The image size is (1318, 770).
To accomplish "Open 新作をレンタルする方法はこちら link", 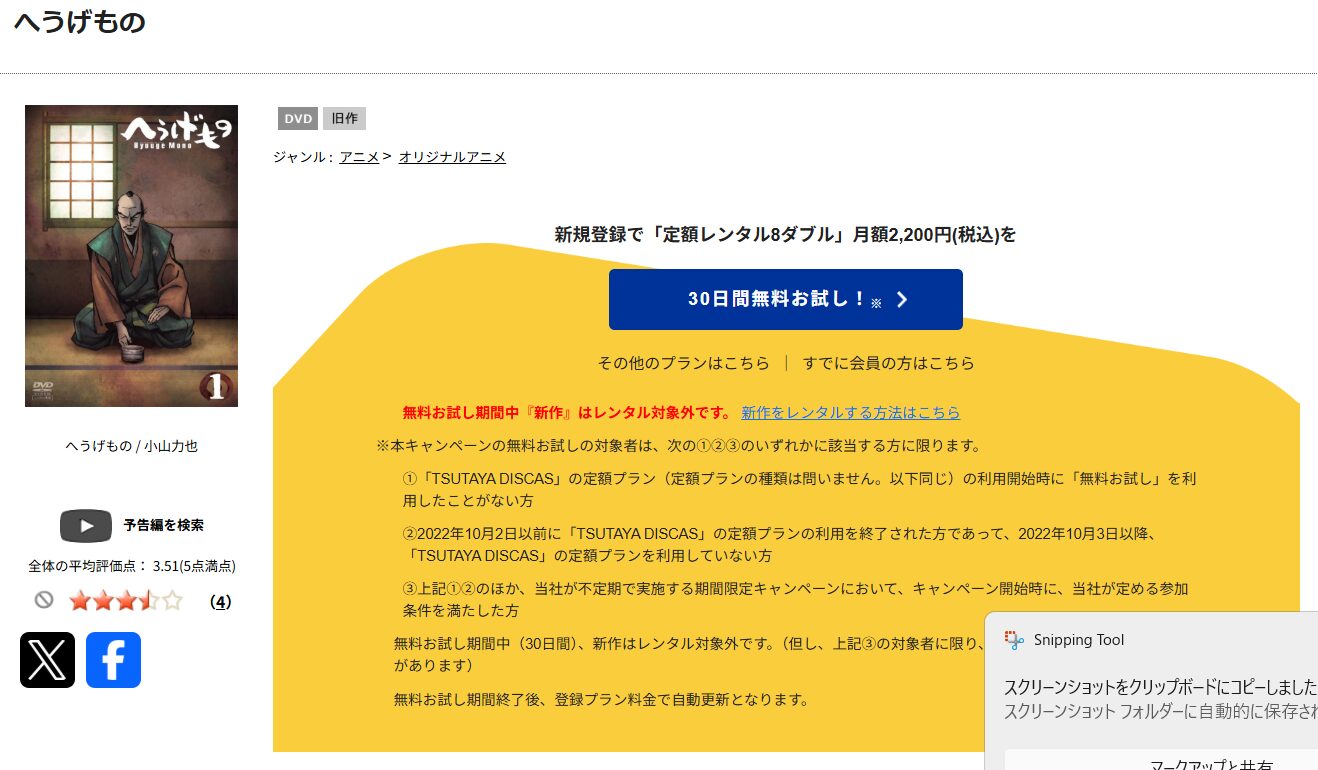I will pyautogui.click(x=850, y=412).
